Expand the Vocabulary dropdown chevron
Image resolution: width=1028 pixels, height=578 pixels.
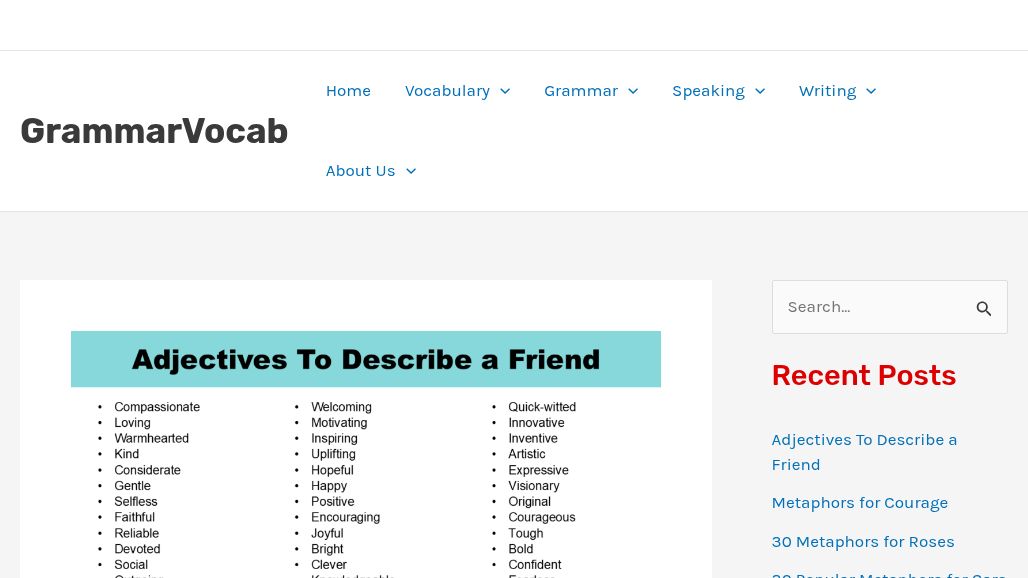pyautogui.click(x=505, y=92)
